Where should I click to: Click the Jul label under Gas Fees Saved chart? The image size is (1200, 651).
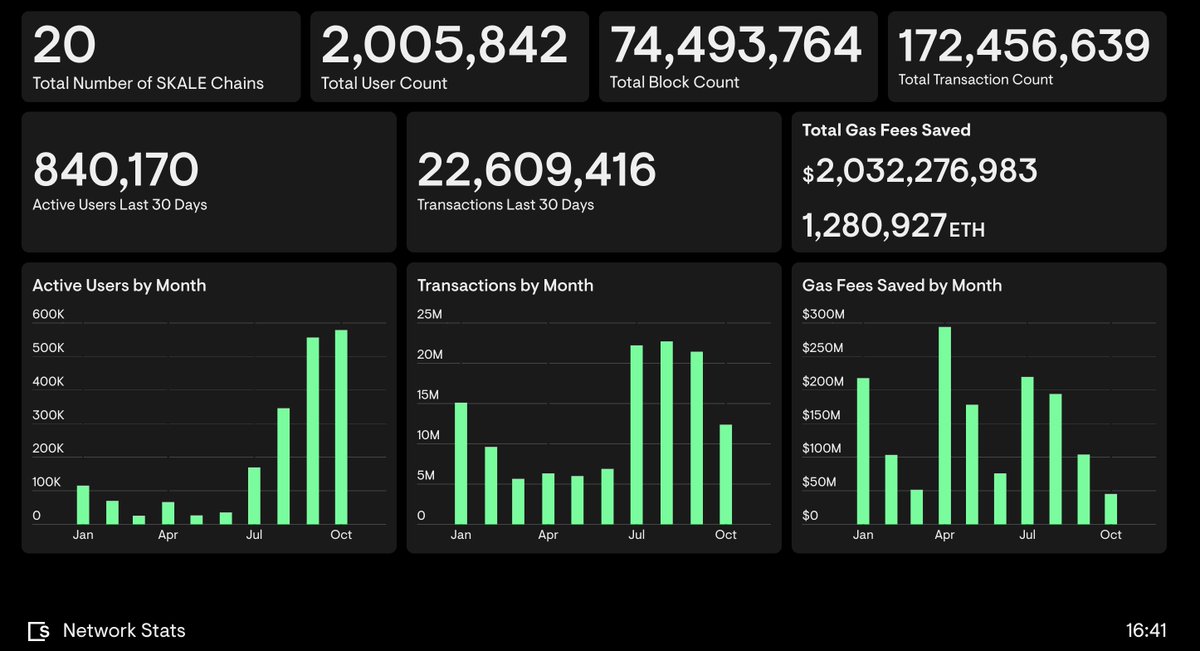[1027, 535]
